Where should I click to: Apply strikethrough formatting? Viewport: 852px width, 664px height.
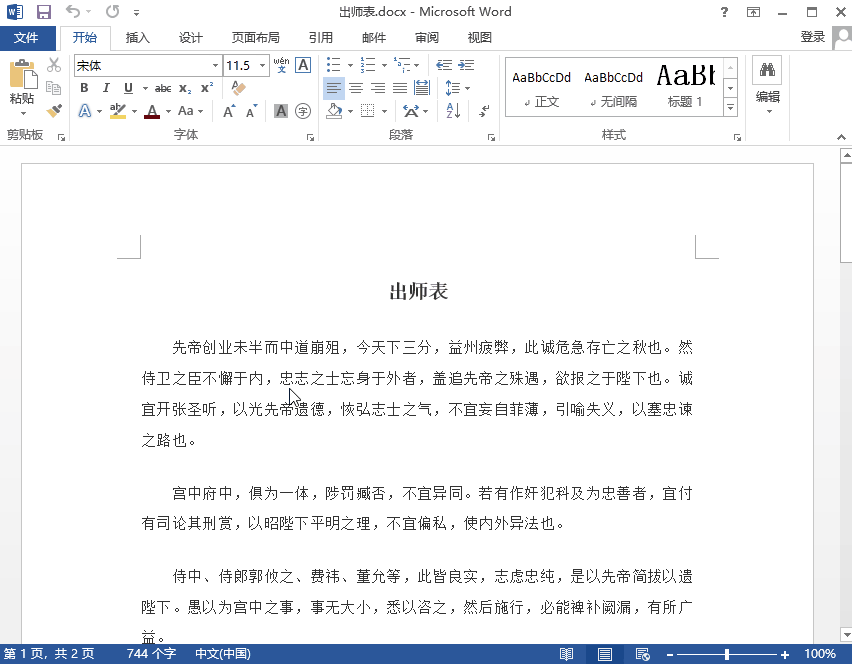tap(162, 88)
